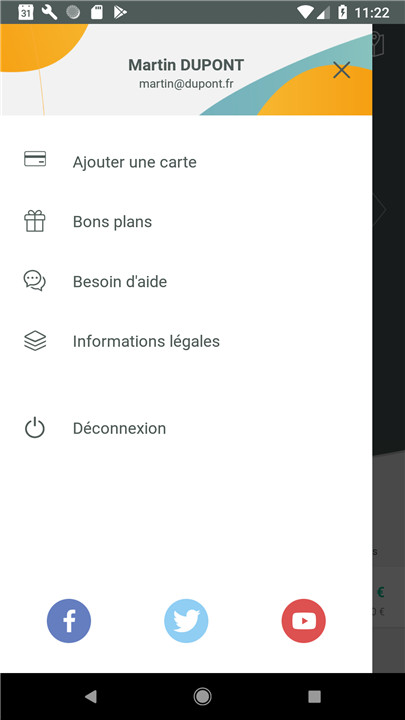Viewport: 405px width, 720px height.
Task: Tap the Android home circle button
Action: [x=202, y=697]
